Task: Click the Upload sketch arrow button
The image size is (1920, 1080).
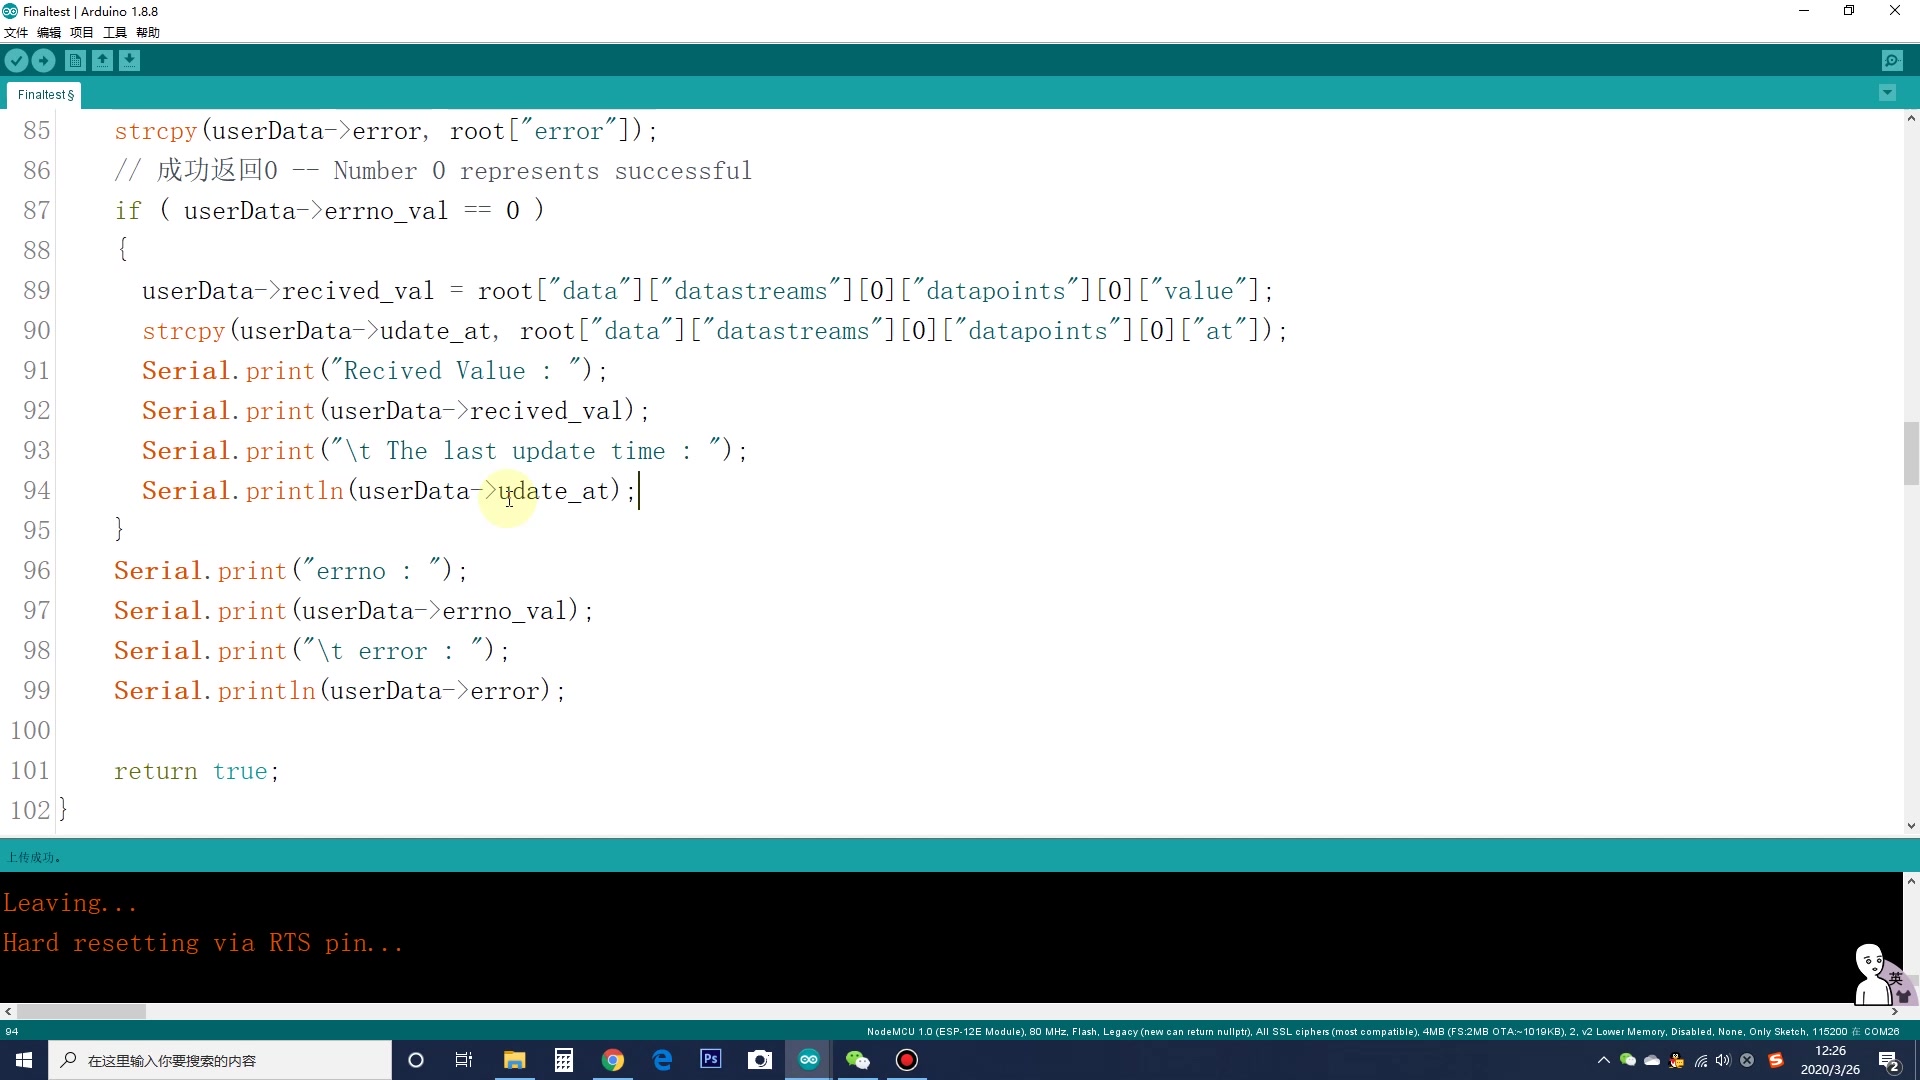Action: click(x=43, y=61)
